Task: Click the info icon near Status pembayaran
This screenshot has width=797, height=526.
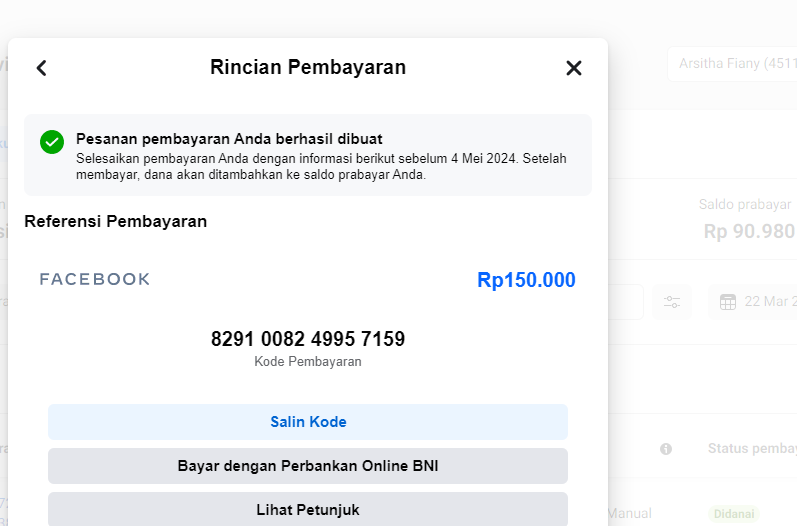Action: pyautogui.click(x=666, y=449)
